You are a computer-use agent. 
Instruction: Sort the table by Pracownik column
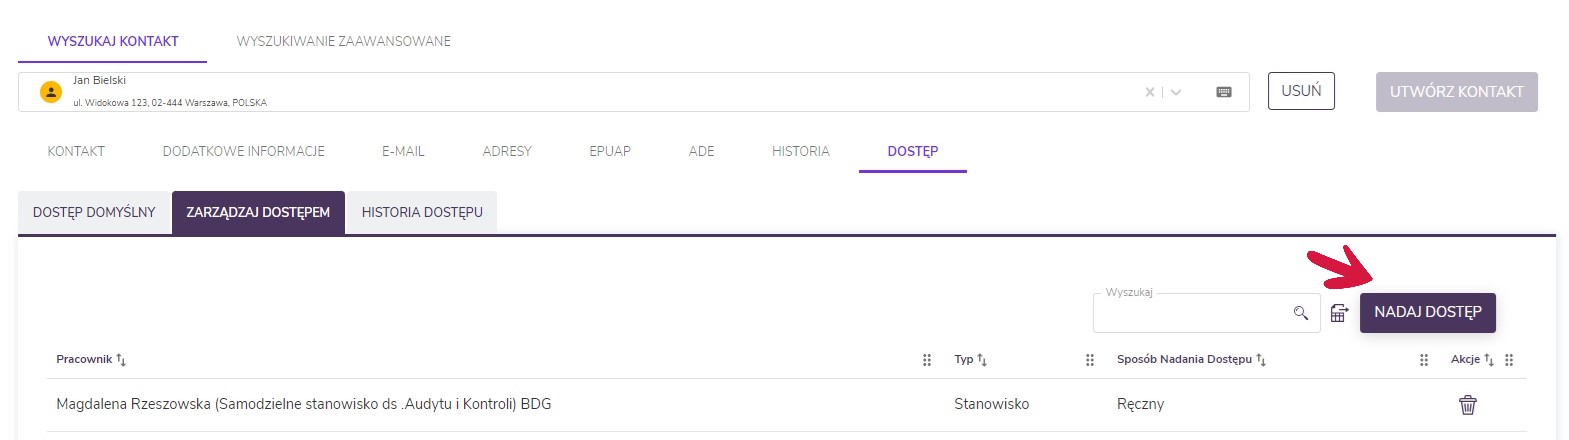(x=121, y=360)
